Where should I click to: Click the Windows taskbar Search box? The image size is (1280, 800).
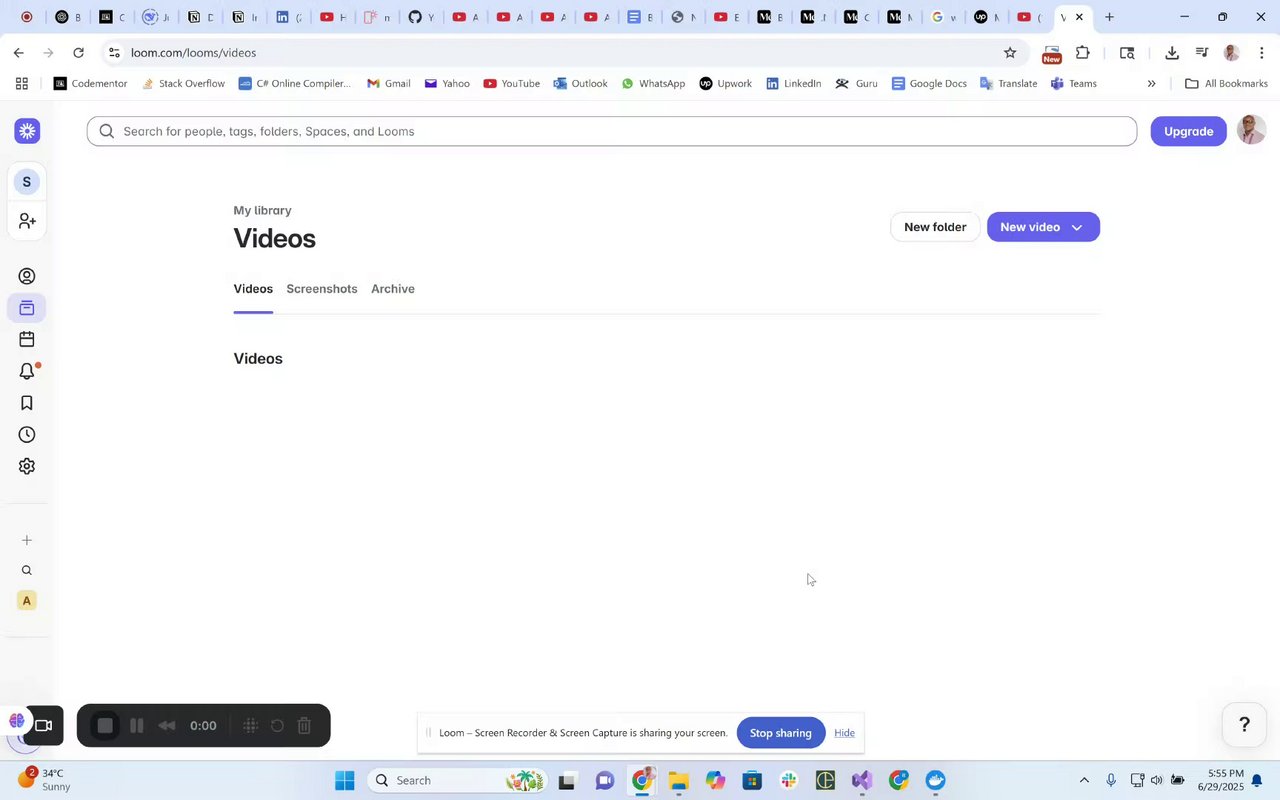456,780
